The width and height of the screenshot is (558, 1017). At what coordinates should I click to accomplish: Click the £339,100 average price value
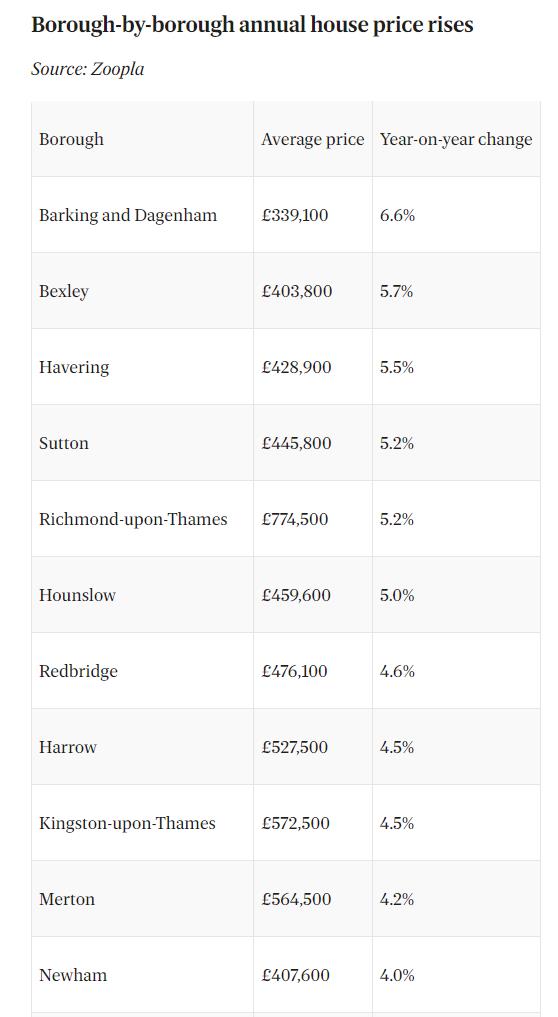pyautogui.click(x=295, y=215)
